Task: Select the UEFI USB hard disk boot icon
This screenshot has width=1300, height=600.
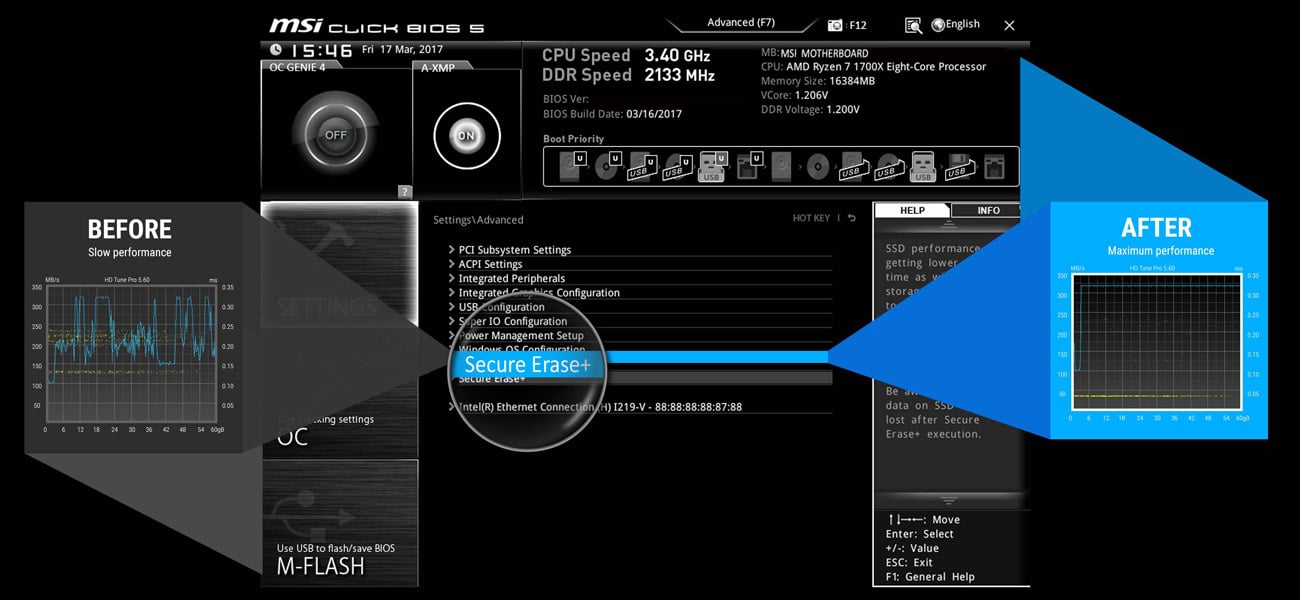Action: point(641,166)
